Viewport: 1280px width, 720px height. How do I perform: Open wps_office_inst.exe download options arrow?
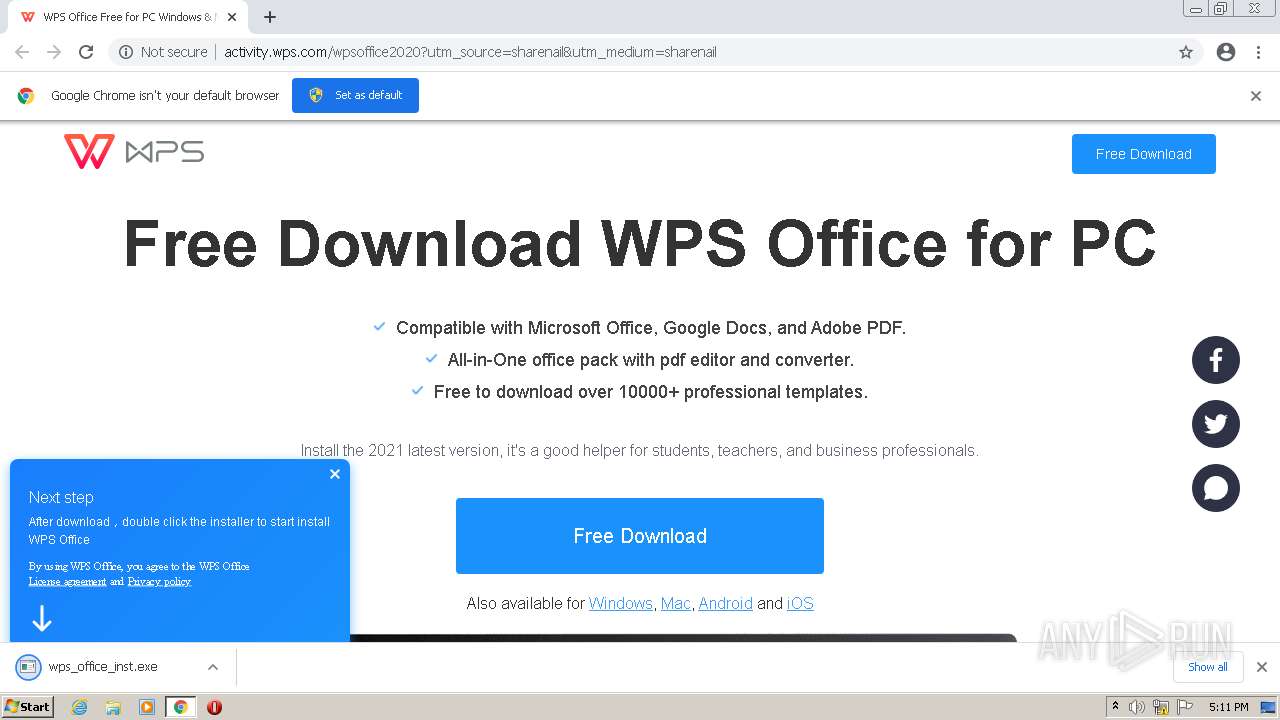[x=213, y=667]
